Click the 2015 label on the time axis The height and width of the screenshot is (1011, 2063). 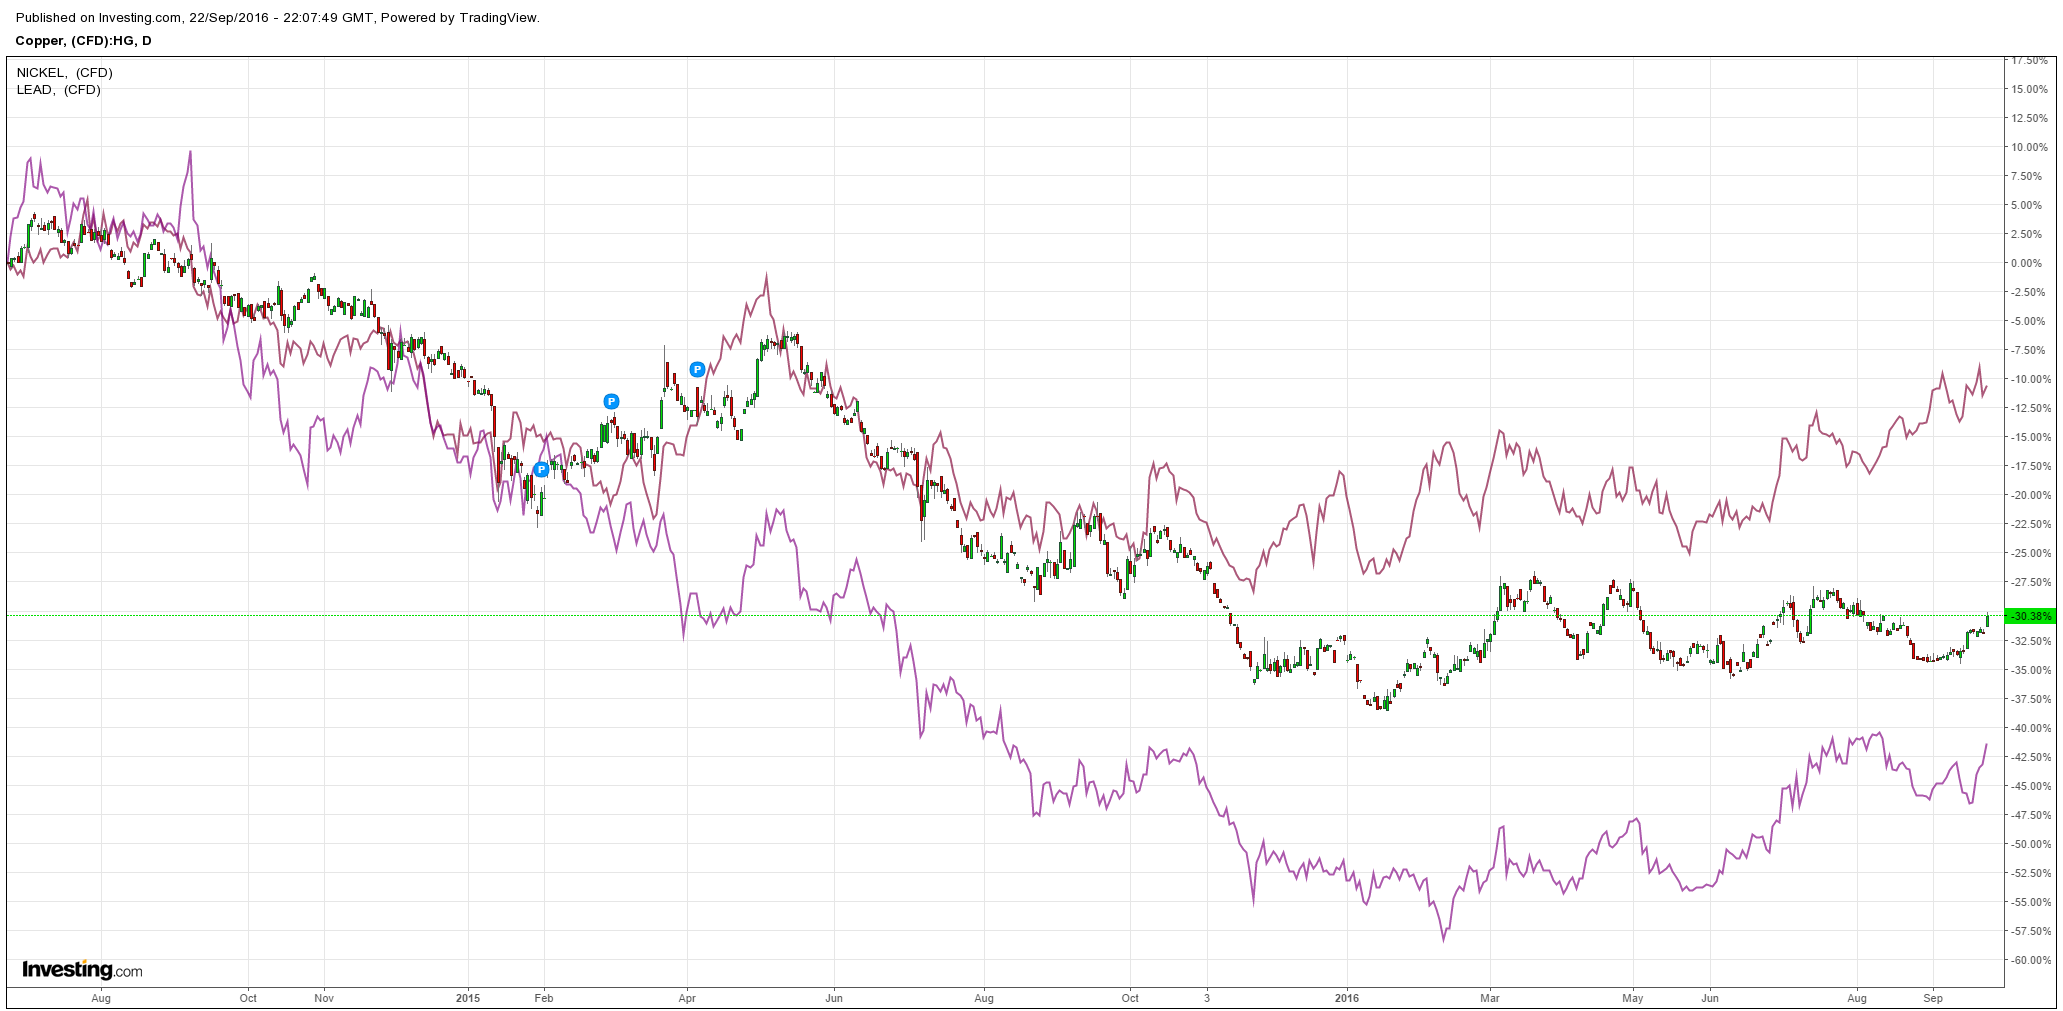468,998
